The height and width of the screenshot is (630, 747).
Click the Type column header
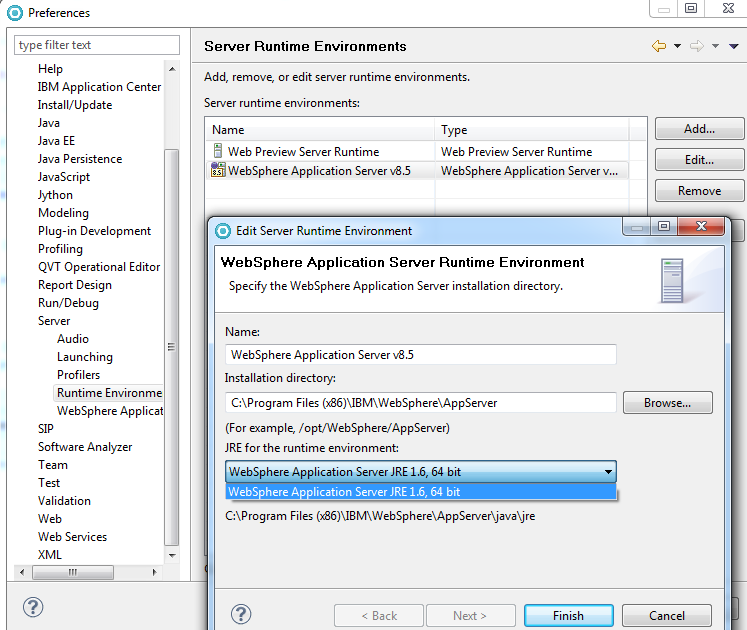click(532, 130)
